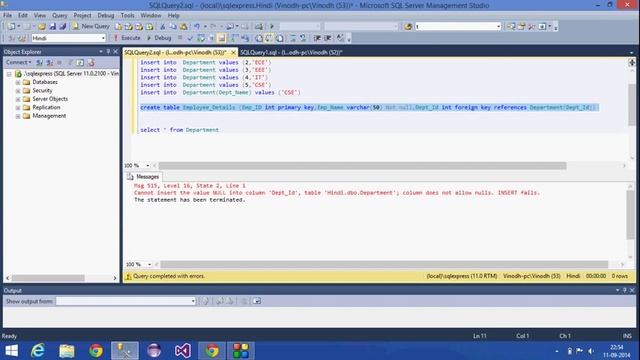The height and width of the screenshot is (360, 640).
Task: Open Internet Explorer from taskbar
Action: click(x=38, y=351)
